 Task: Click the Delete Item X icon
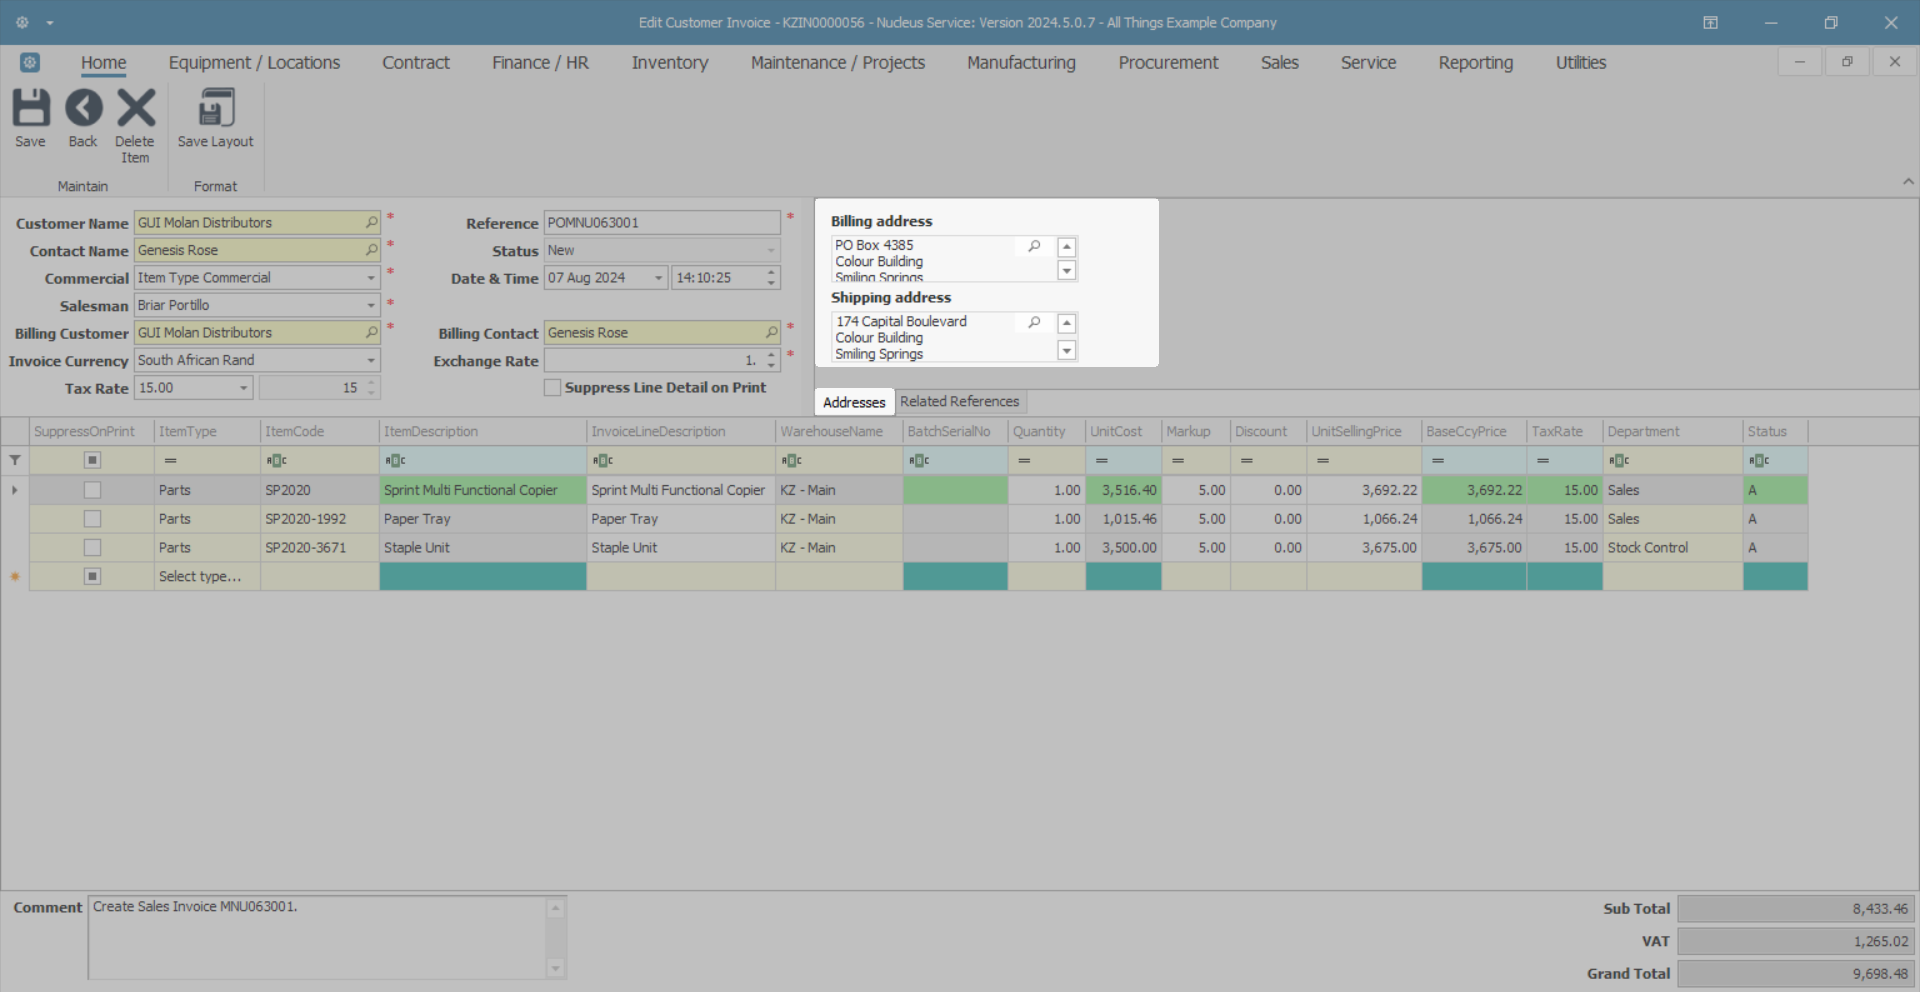pos(135,108)
